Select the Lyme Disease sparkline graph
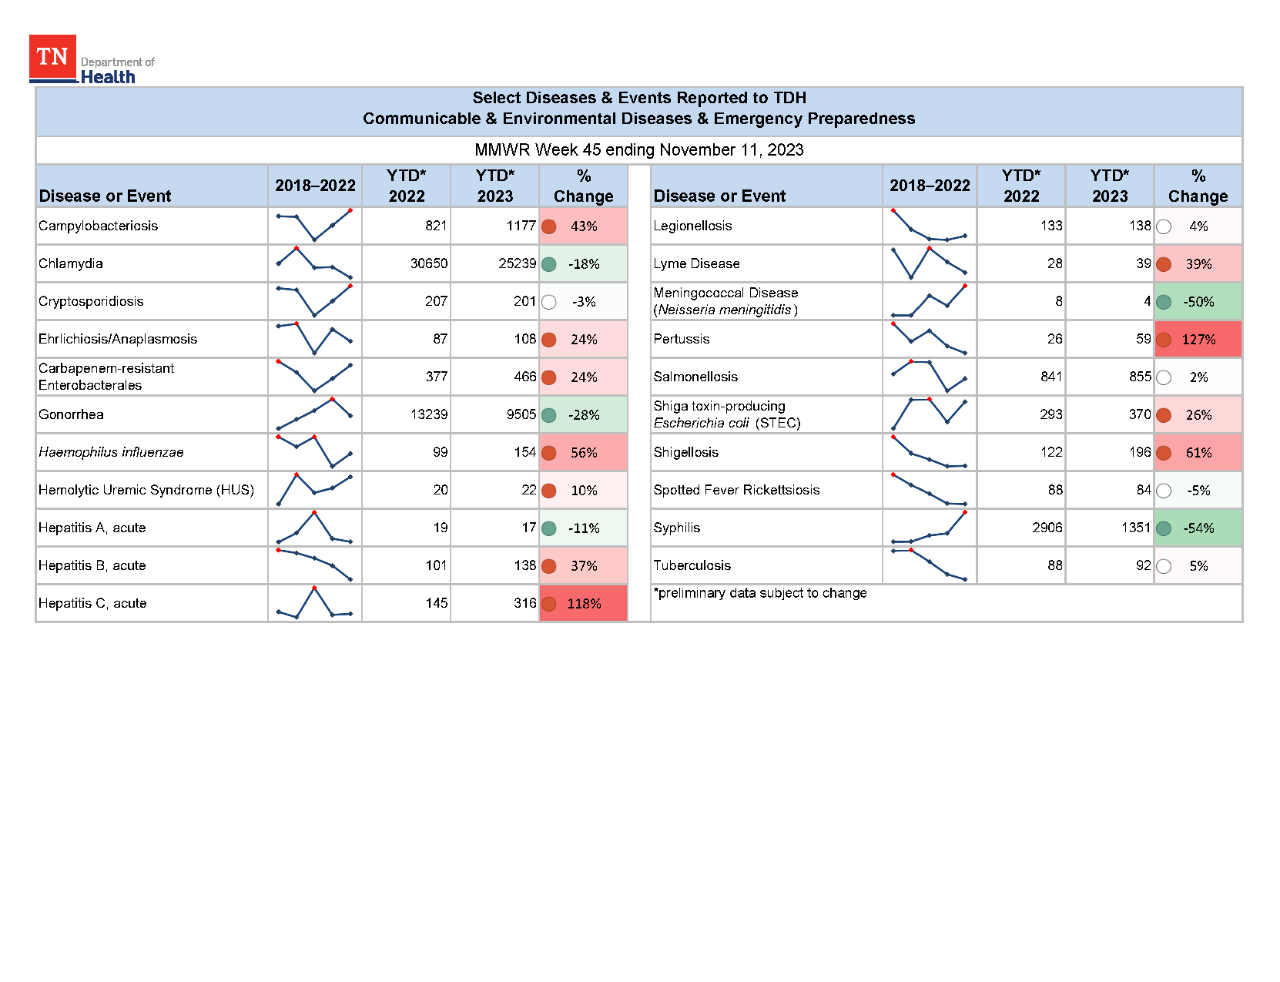This screenshot has width=1280, height=982. tap(929, 263)
